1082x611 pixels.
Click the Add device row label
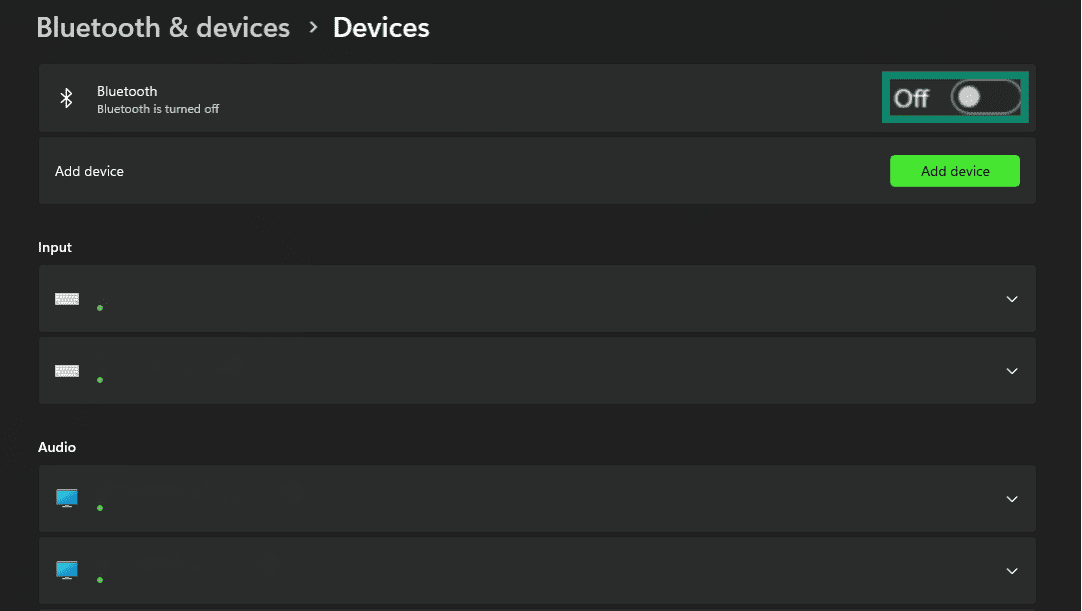89,171
